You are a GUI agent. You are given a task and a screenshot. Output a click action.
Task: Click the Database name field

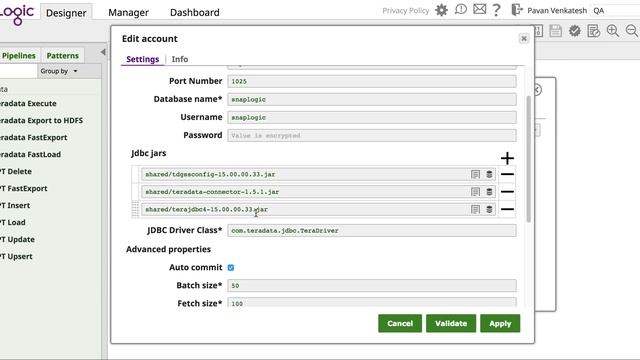(x=372, y=99)
